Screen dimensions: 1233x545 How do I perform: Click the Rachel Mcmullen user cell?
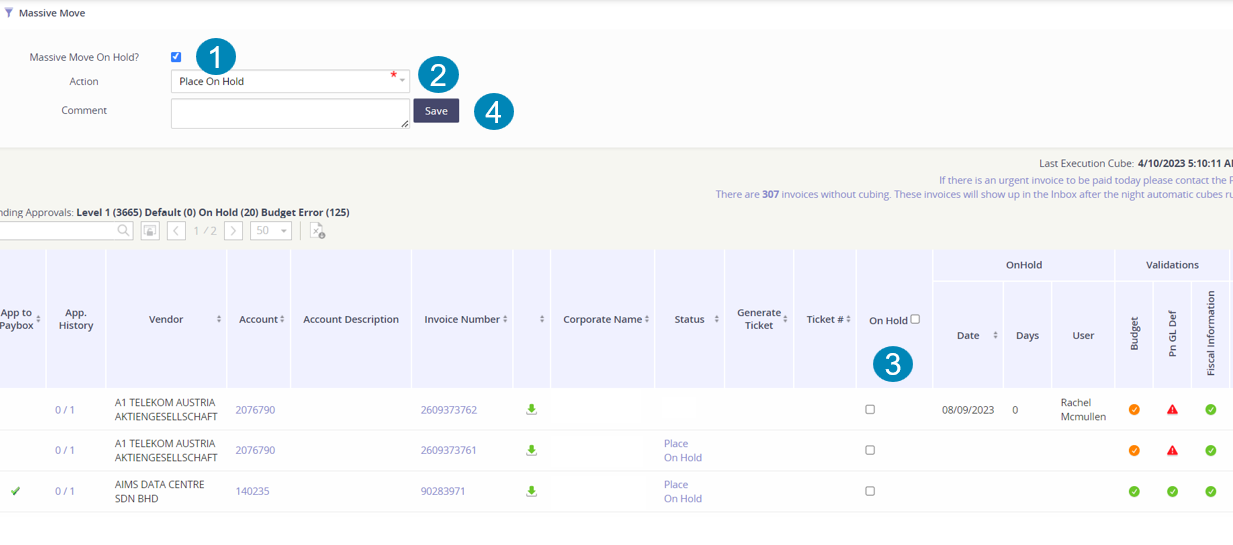[1083, 409]
